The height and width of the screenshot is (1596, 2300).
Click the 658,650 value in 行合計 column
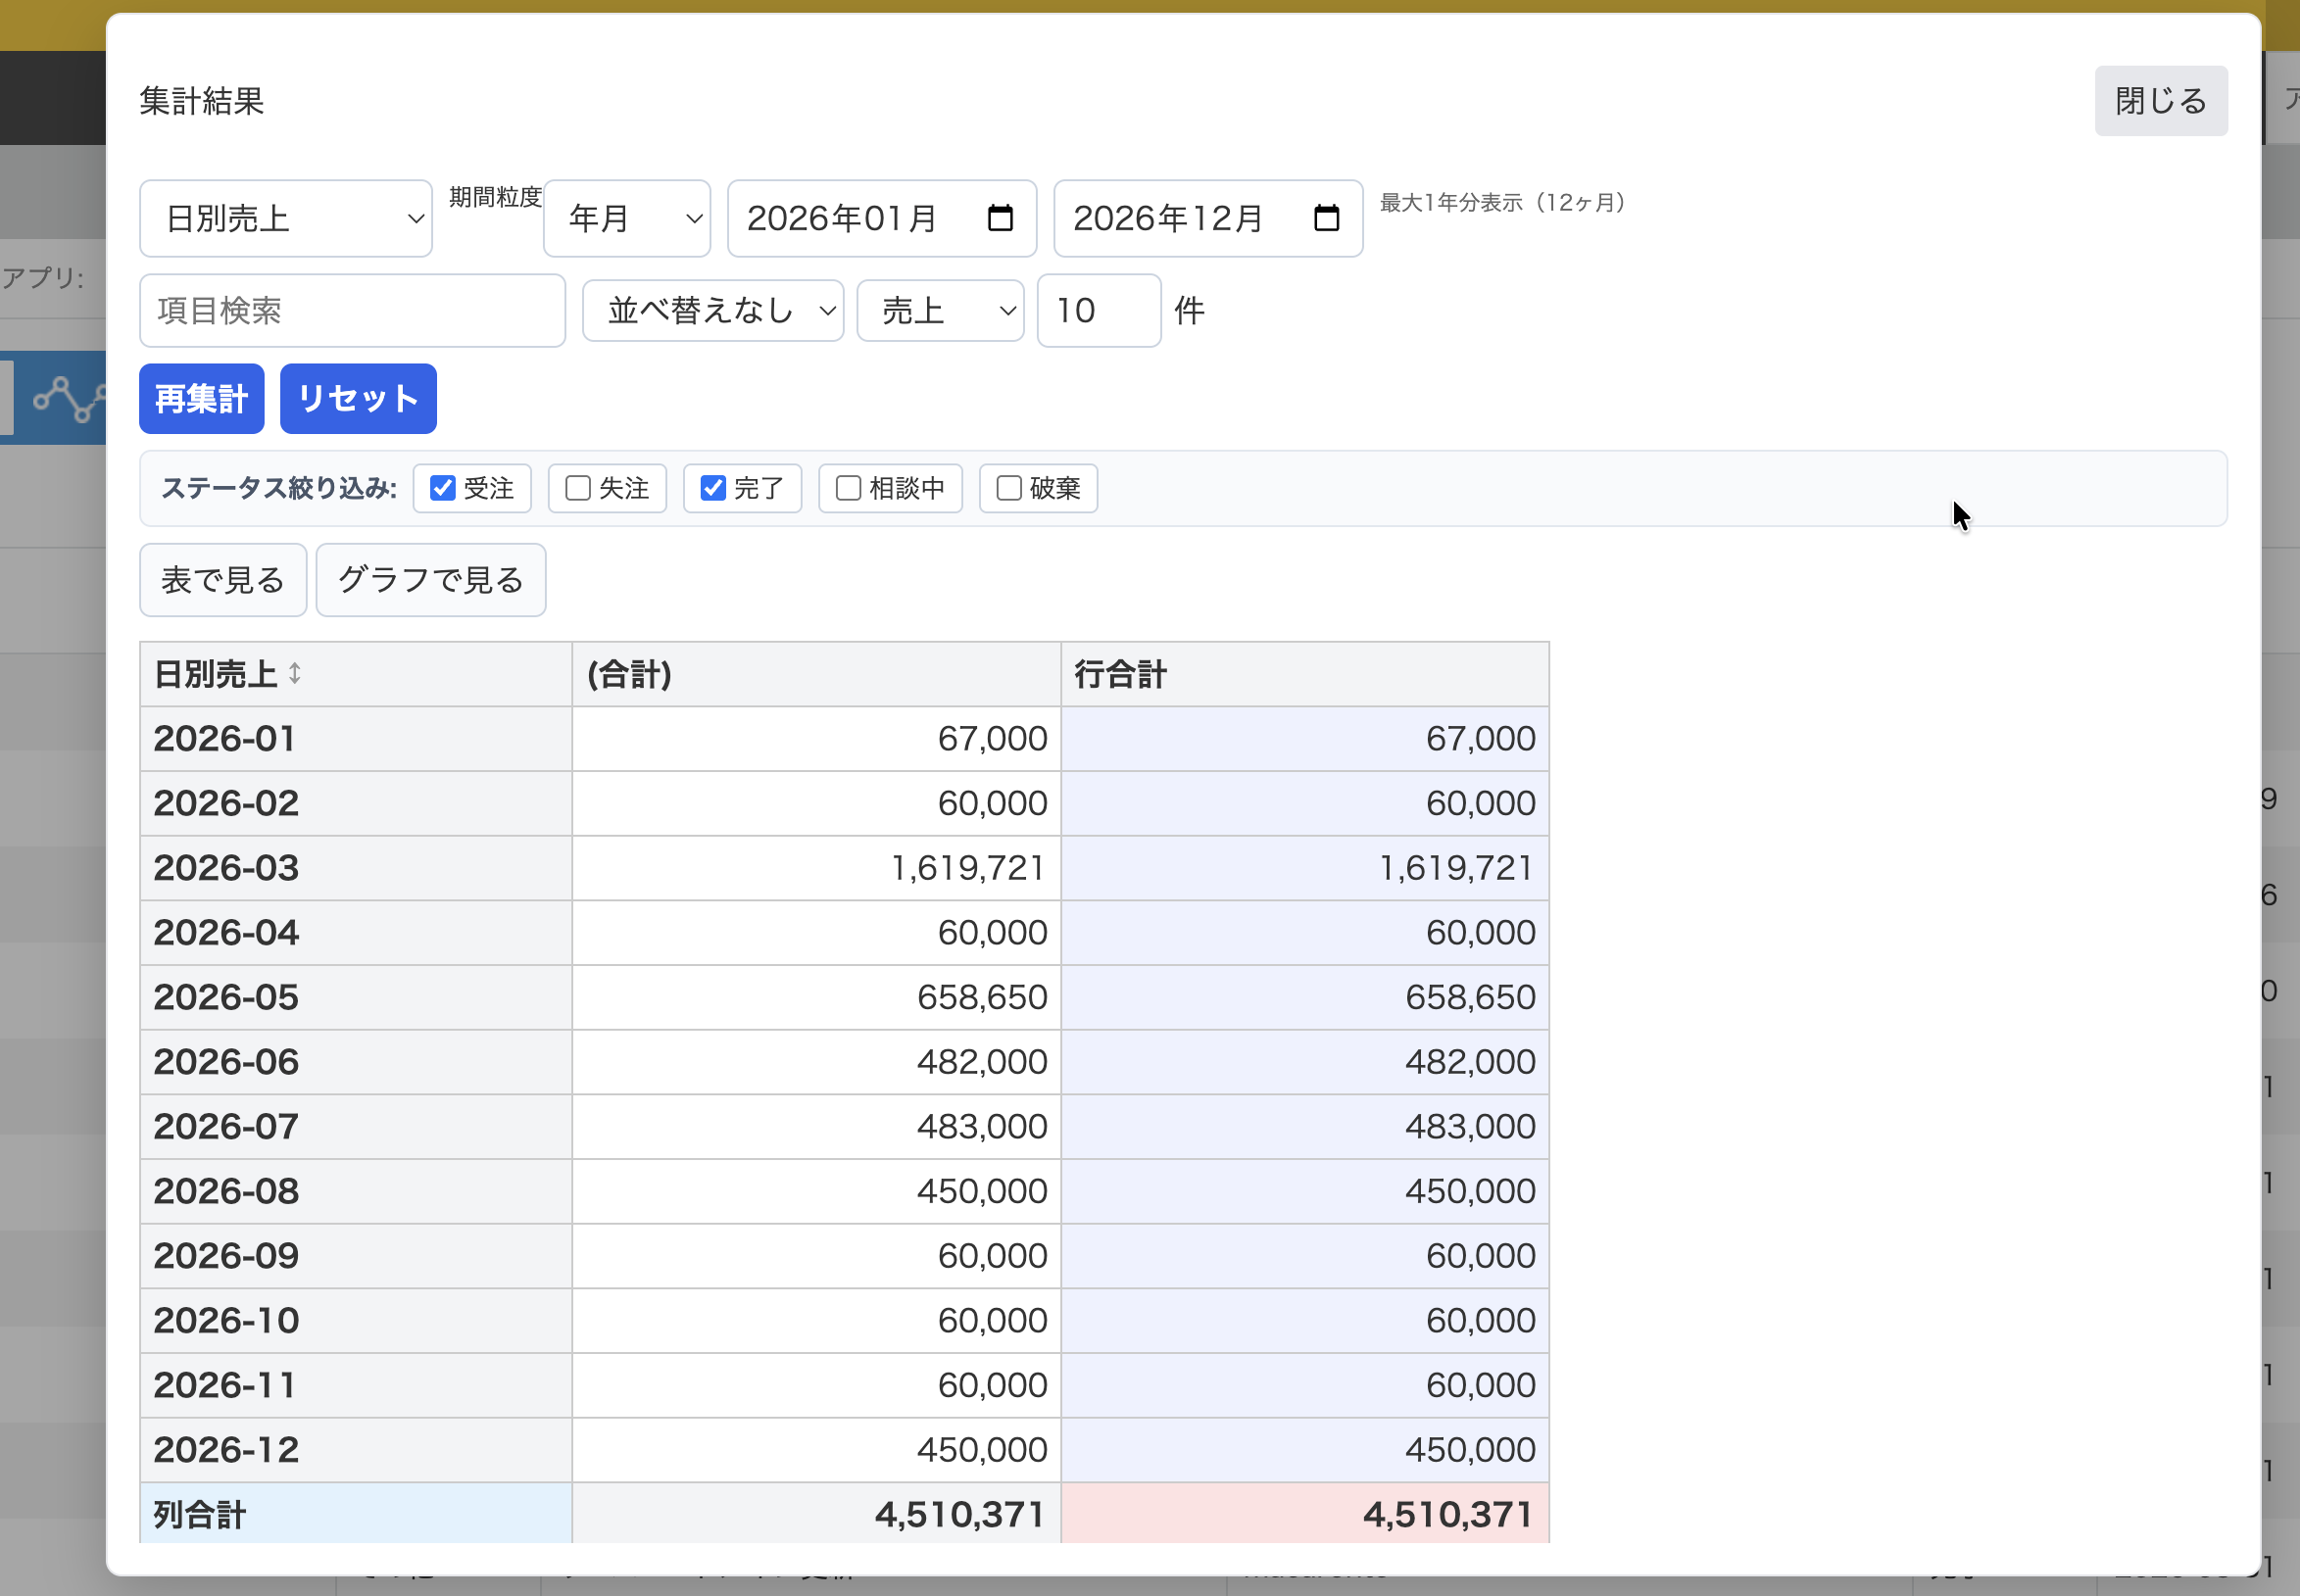point(1470,997)
